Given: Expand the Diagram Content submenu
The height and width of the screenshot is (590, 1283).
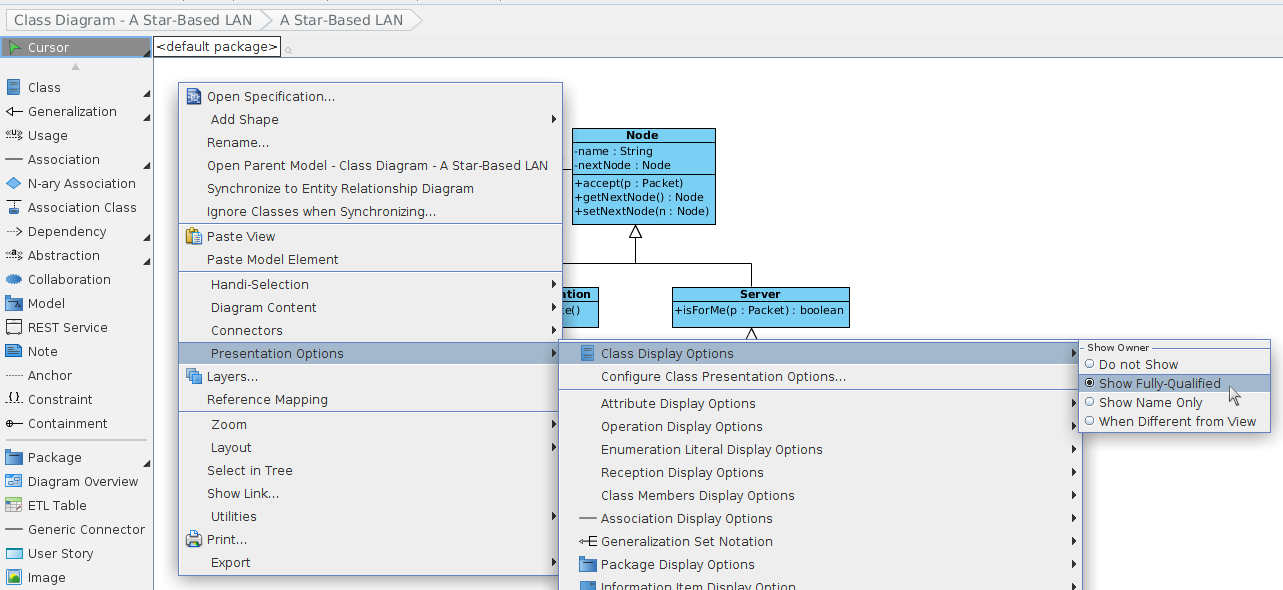Looking at the screenshot, I should (370, 307).
